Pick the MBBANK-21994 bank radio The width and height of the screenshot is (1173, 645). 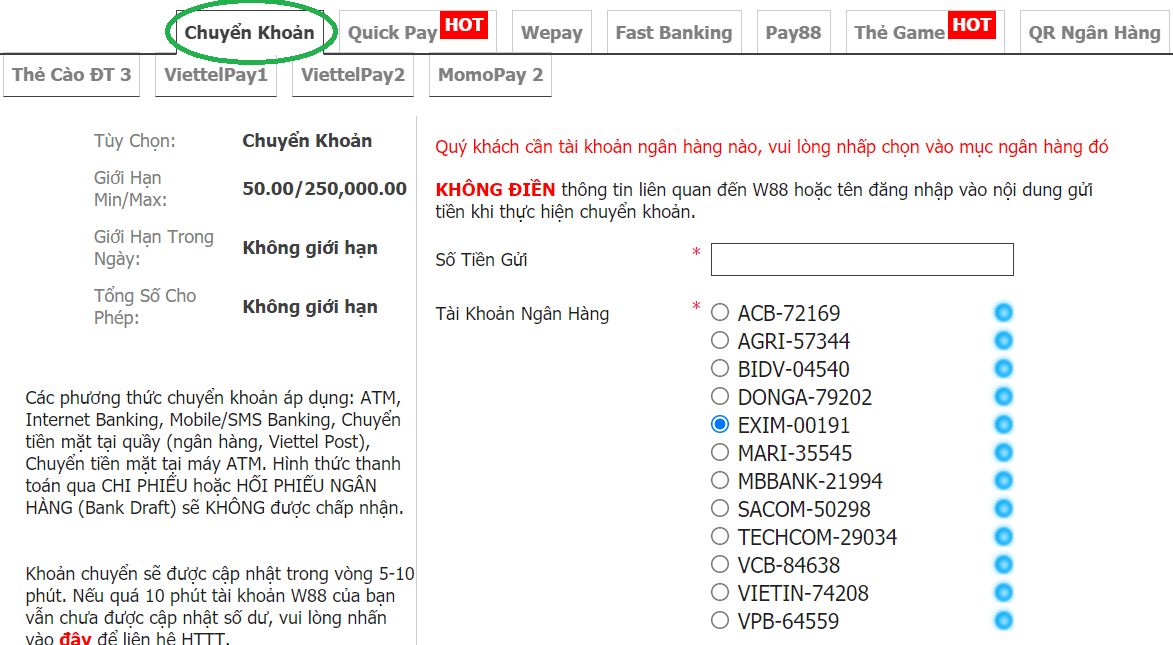click(720, 480)
